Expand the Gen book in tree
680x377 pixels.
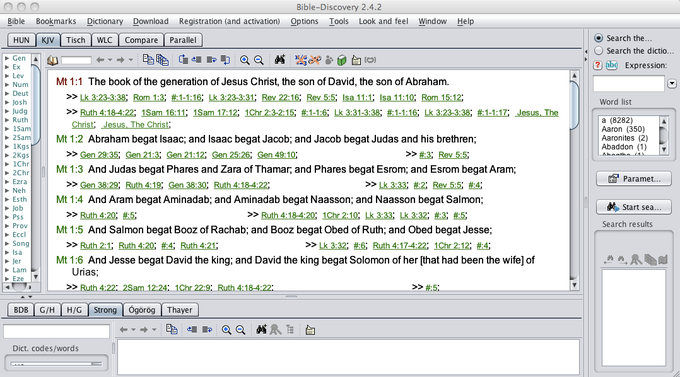(7, 58)
